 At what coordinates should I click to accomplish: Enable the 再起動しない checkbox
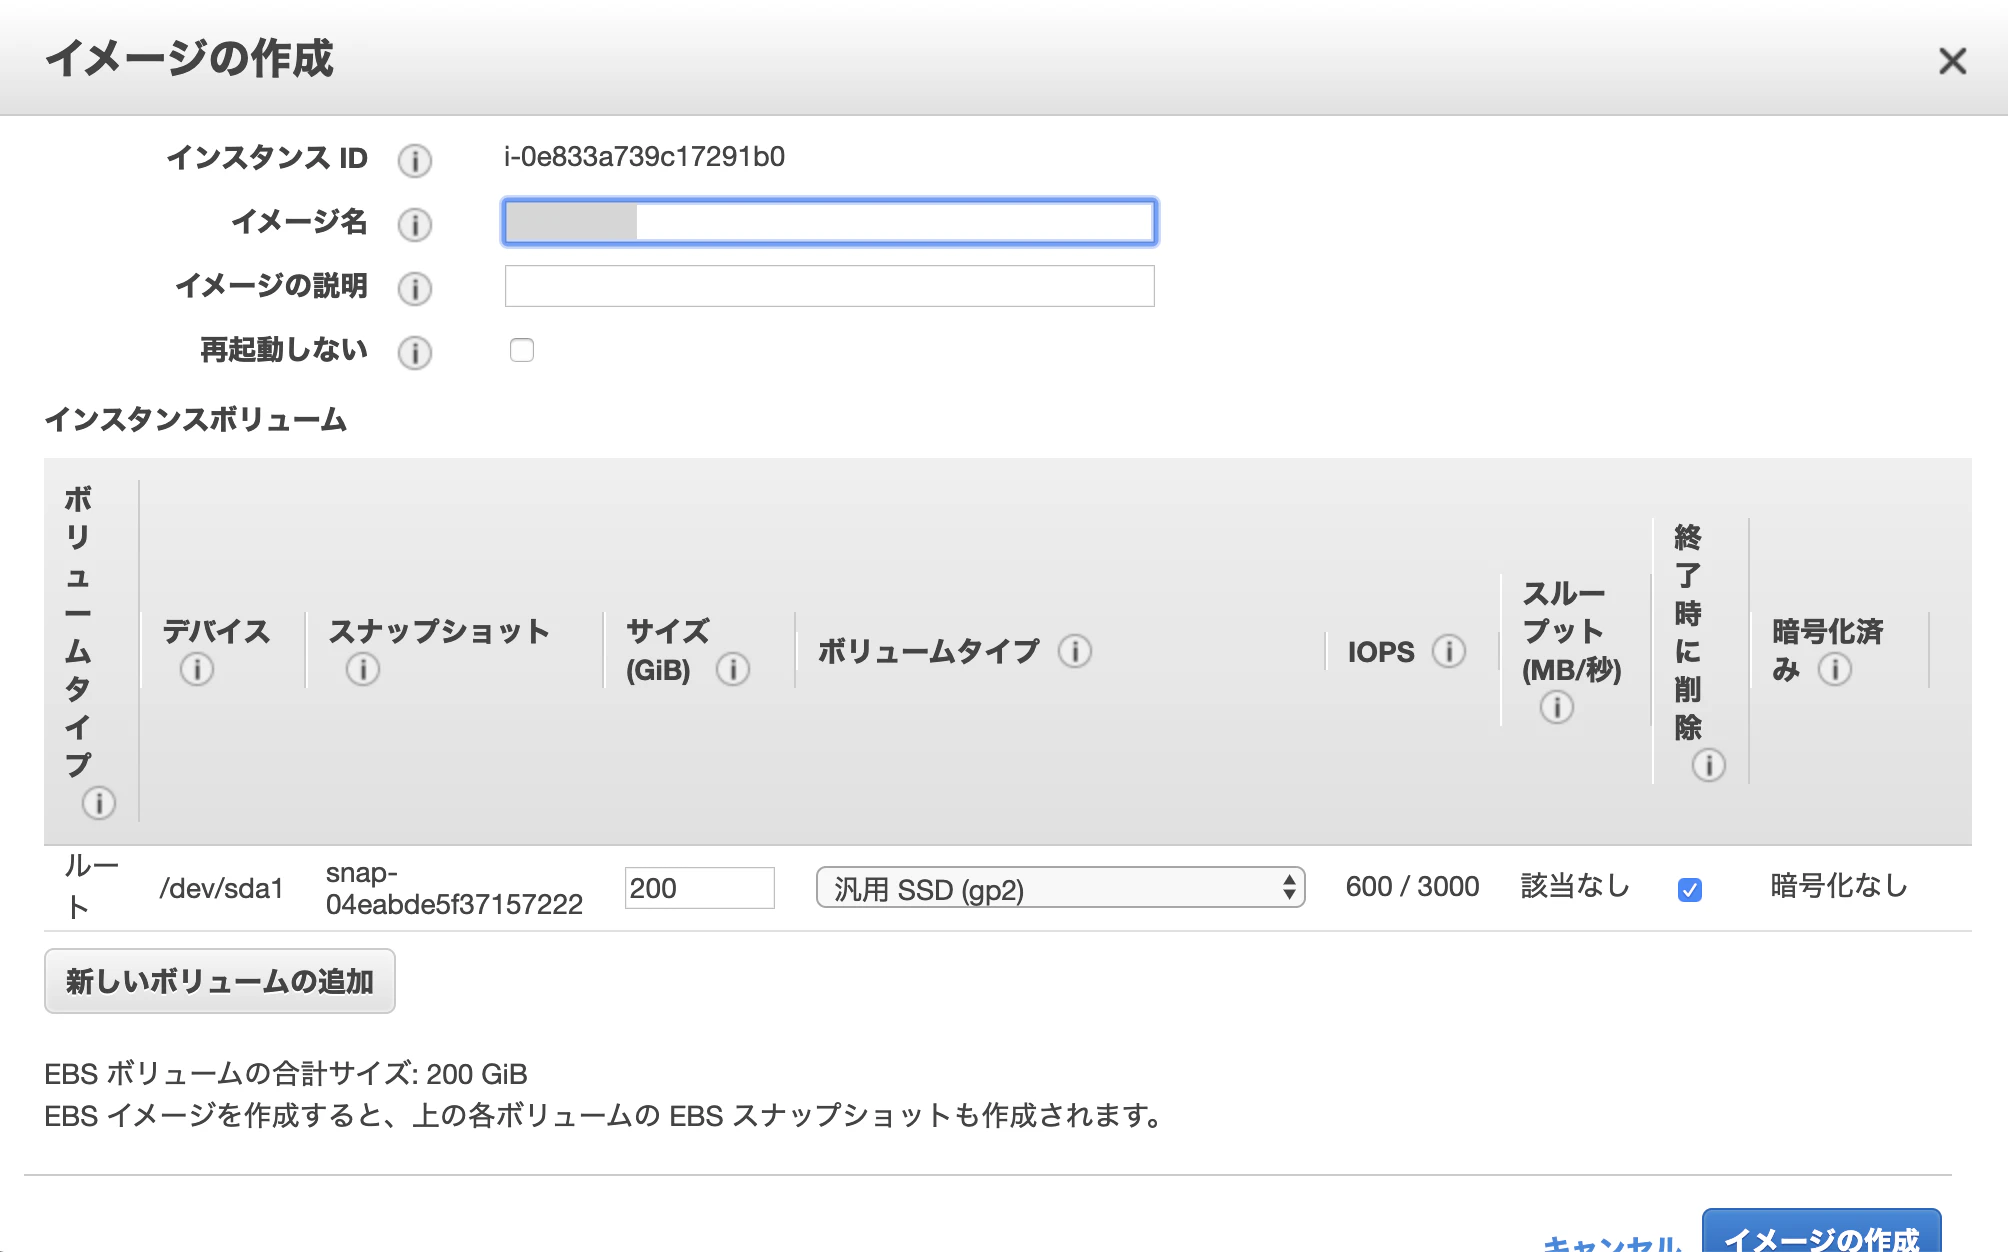coord(522,350)
